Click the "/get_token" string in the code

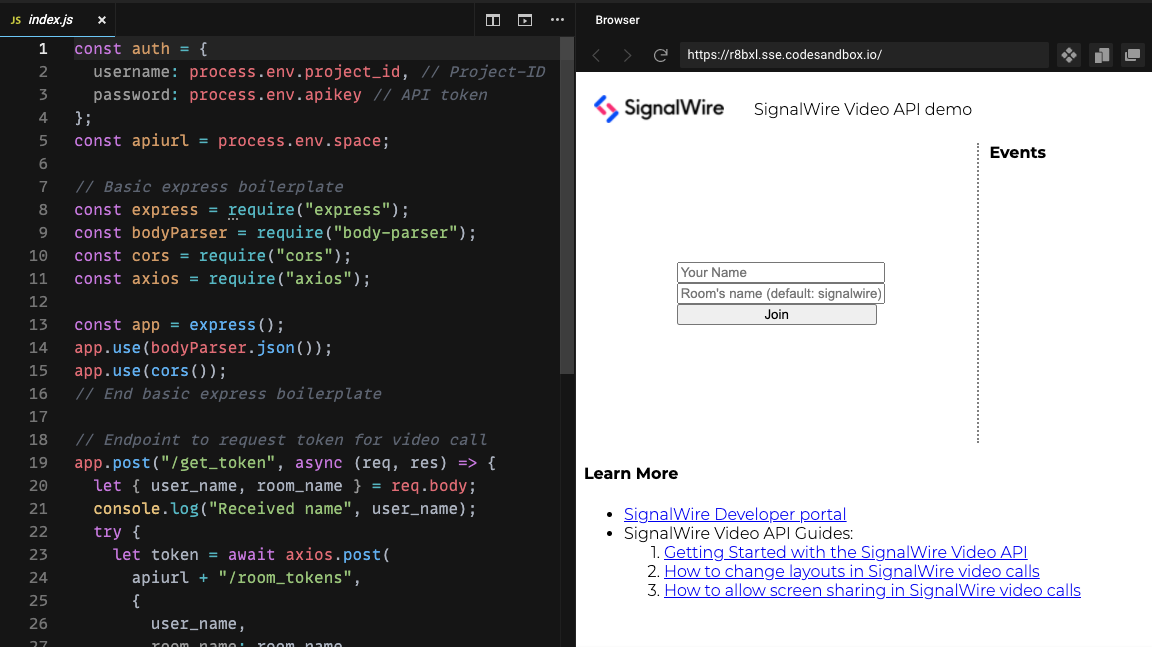[x=218, y=463]
